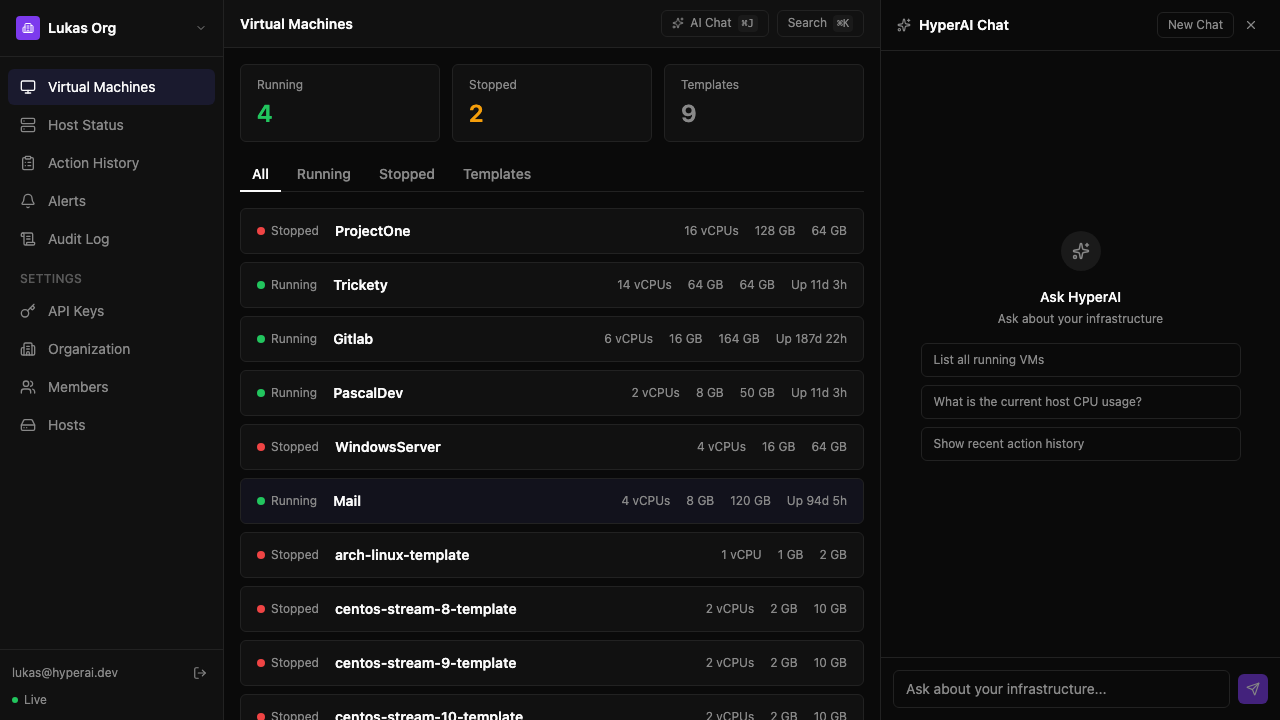Click the Members people icon

[28, 387]
